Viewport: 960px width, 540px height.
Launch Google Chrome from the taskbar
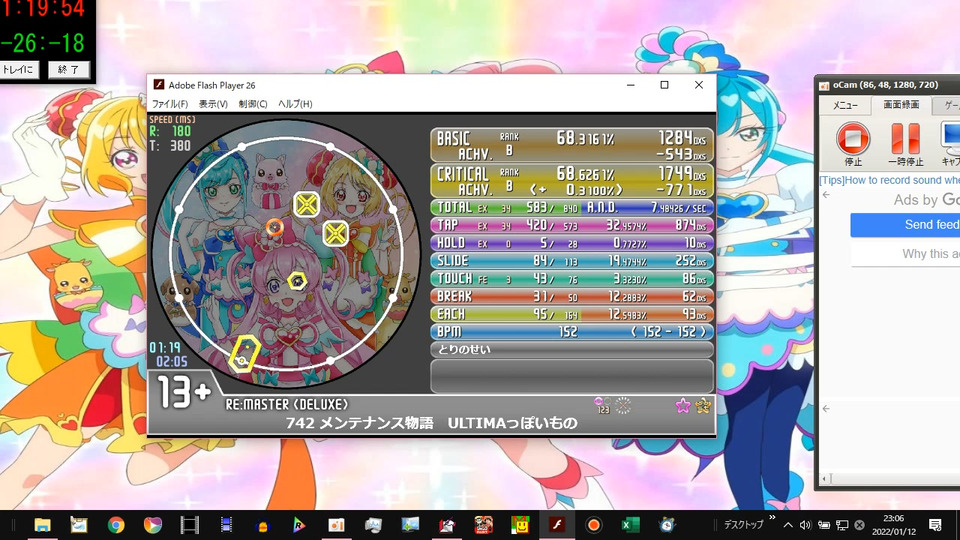click(x=116, y=525)
